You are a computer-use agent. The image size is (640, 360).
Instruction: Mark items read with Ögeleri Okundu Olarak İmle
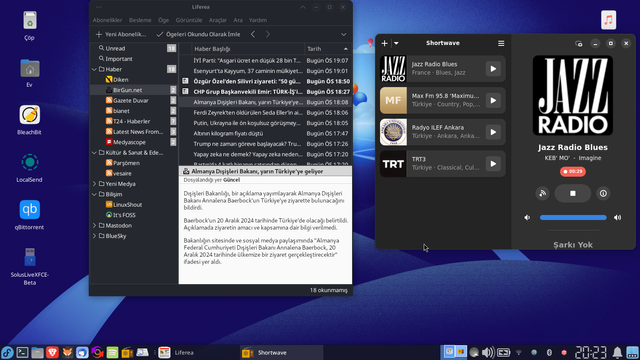click(x=198, y=34)
